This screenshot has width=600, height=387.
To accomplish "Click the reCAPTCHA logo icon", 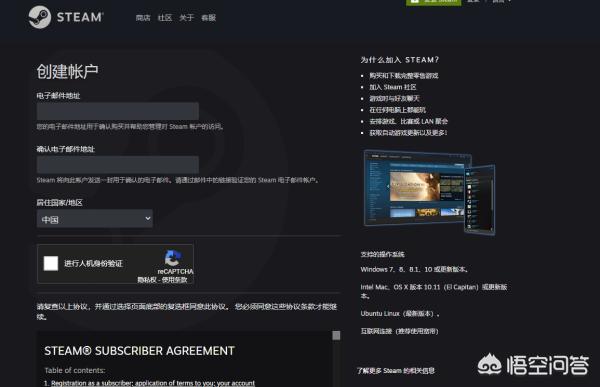I will (x=173, y=258).
